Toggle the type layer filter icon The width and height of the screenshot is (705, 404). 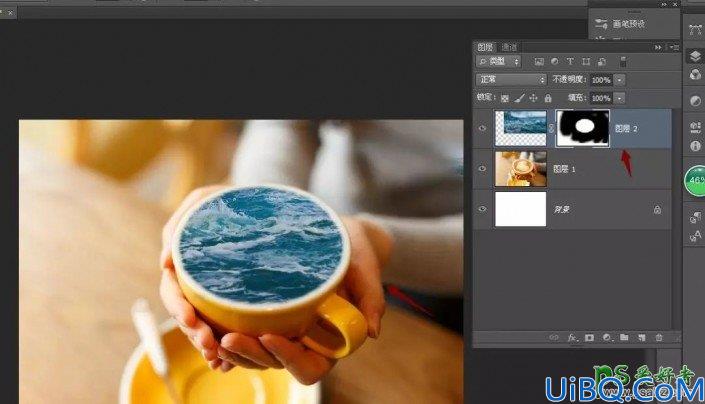(x=570, y=62)
